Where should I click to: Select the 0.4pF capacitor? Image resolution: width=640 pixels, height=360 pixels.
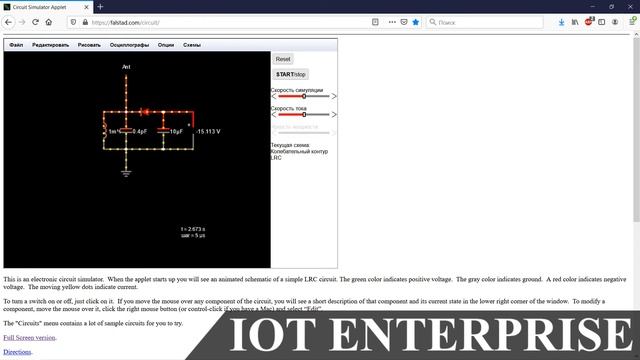tap(126, 131)
